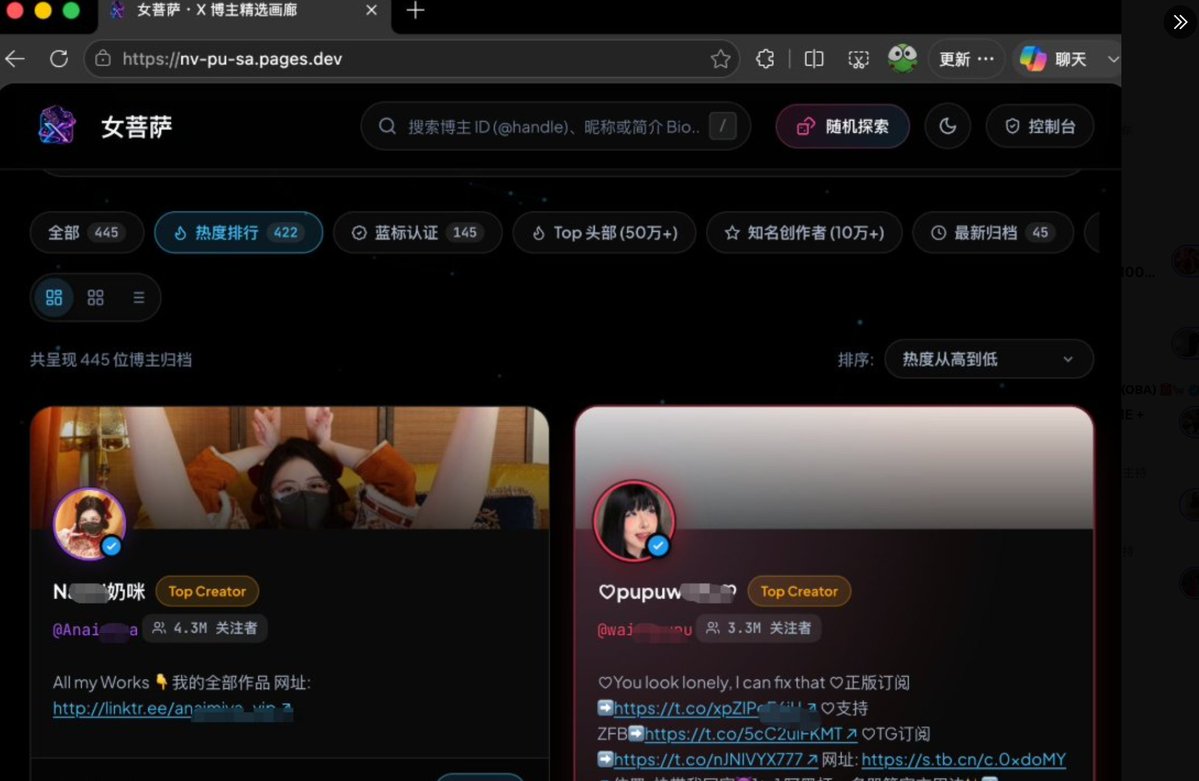Click the 4.3M 关注者 follower badge
1199x781 pixels.
205,628
